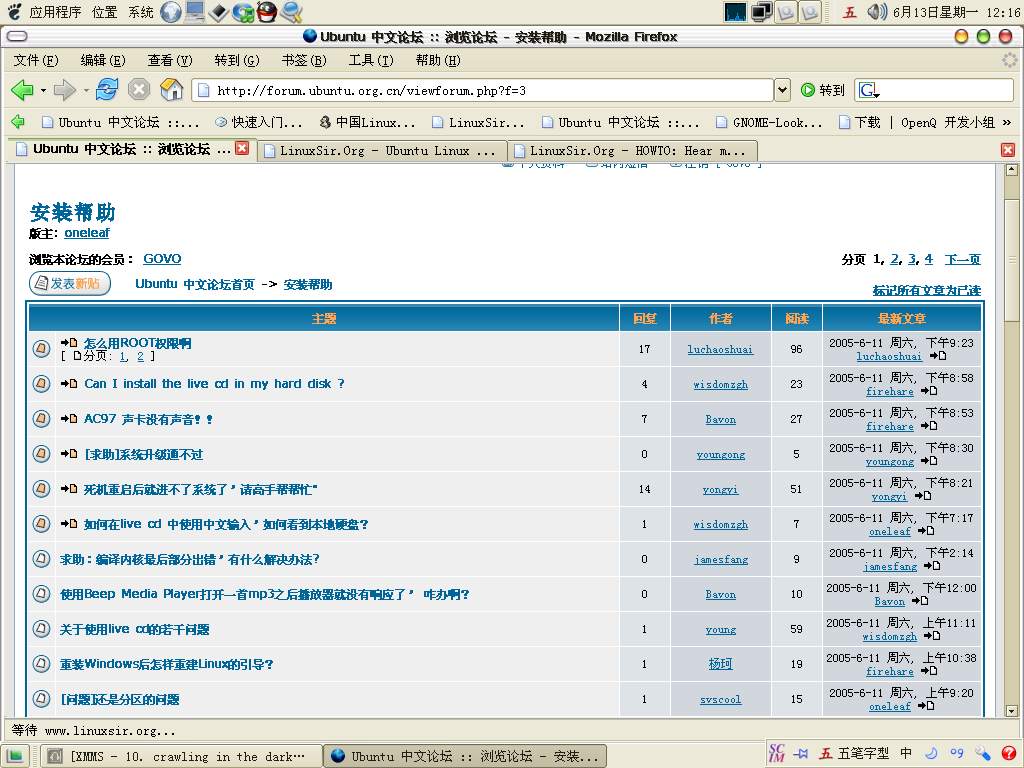Click the GNOME-Look bookmark in toolbar

click(769, 122)
